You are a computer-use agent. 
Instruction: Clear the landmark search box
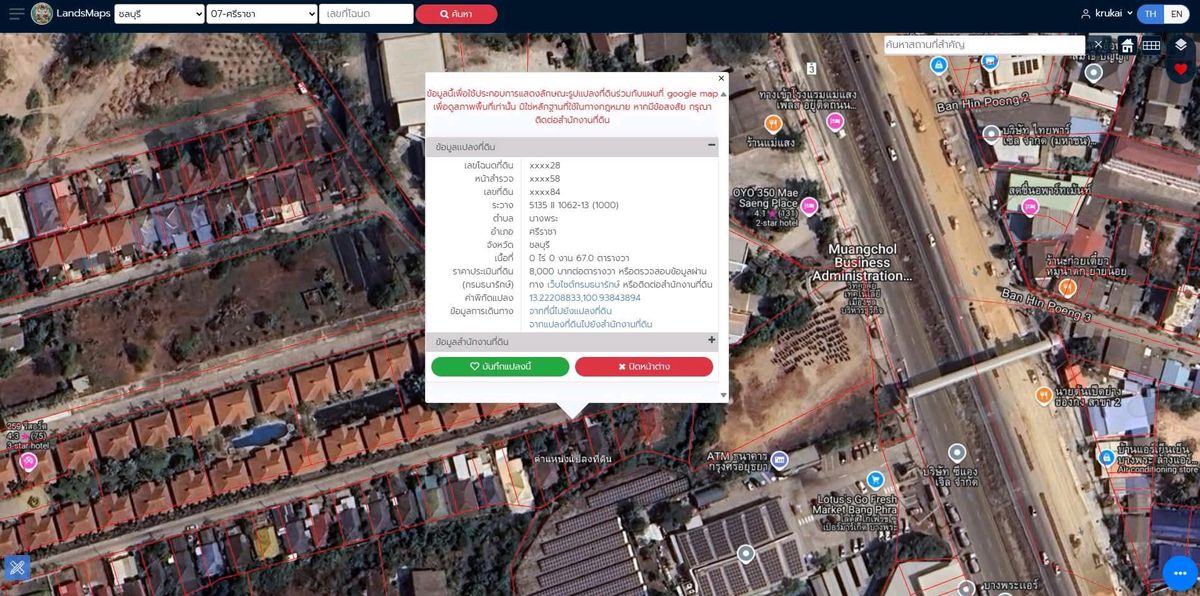(1098, 45)
